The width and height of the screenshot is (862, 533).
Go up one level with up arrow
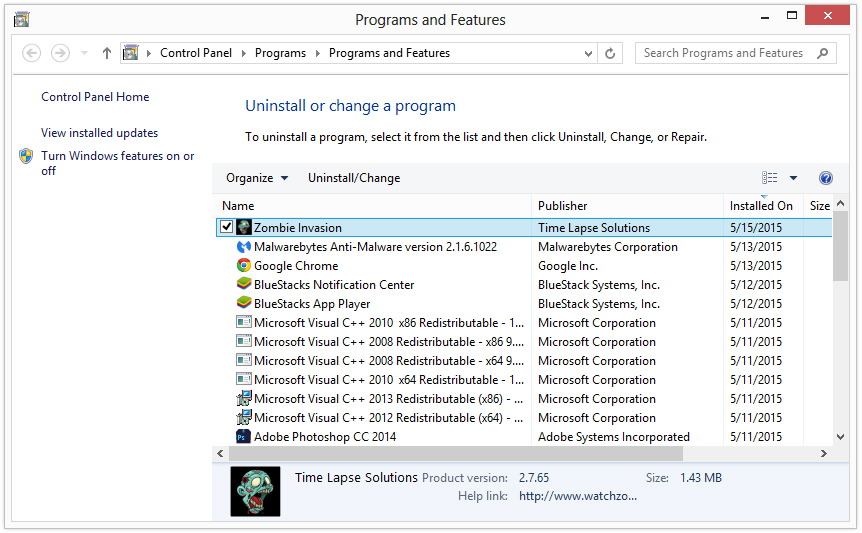pos(107,53)
